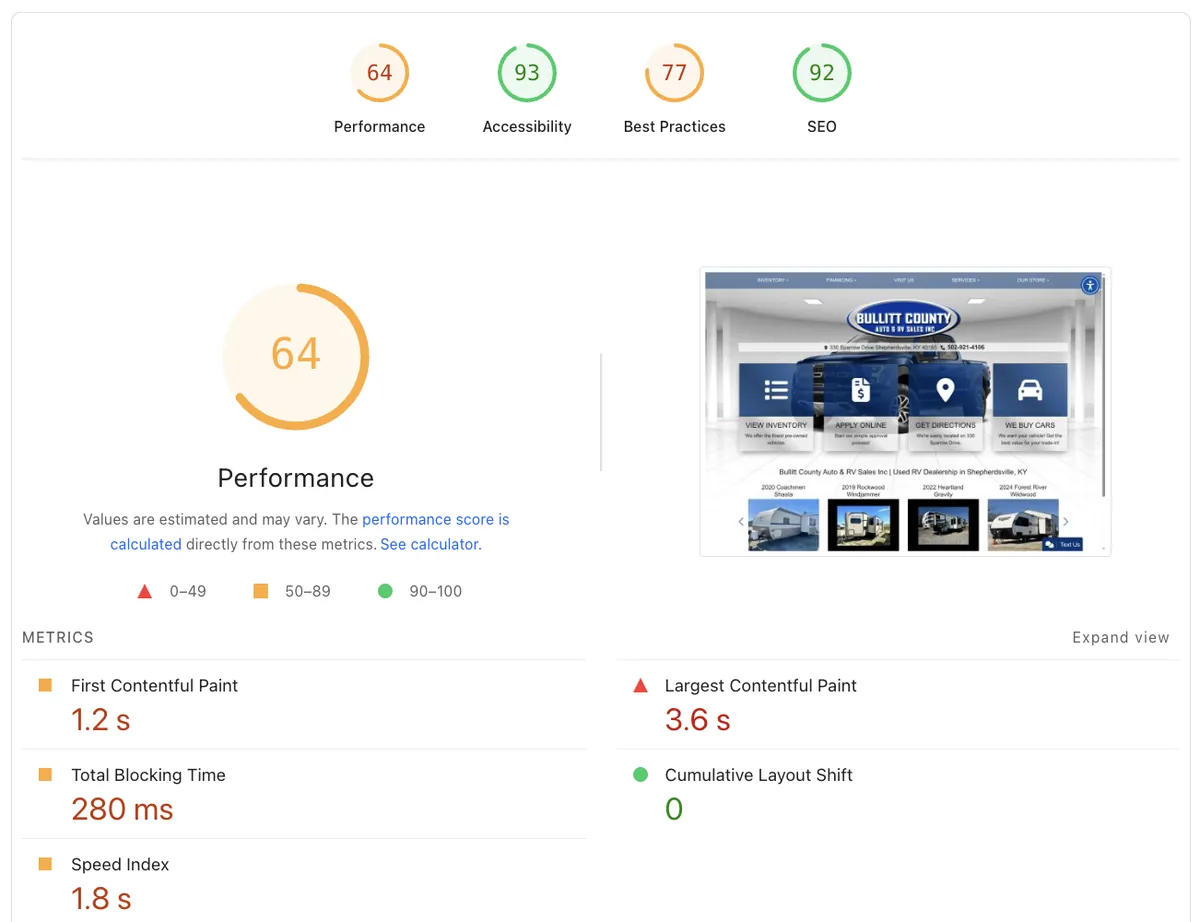Select the Best Practices label

pyautogui.click(x=674, y=127)
